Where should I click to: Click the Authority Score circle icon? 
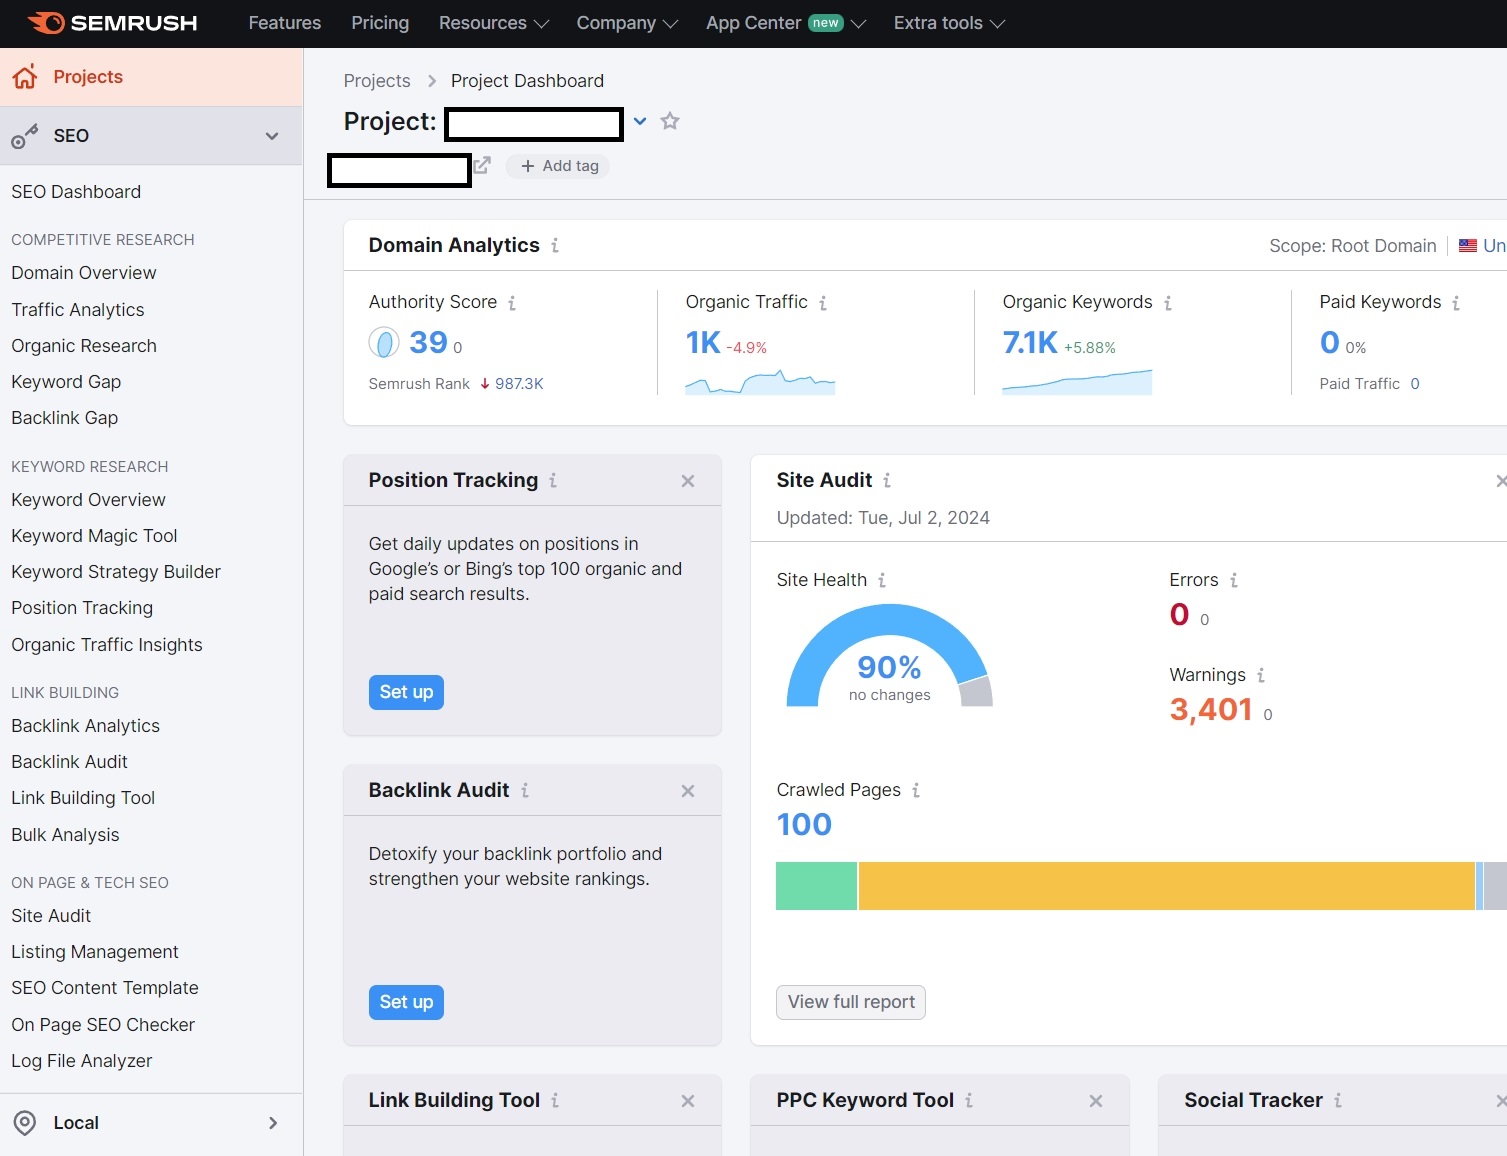click(x=384, y=342)
